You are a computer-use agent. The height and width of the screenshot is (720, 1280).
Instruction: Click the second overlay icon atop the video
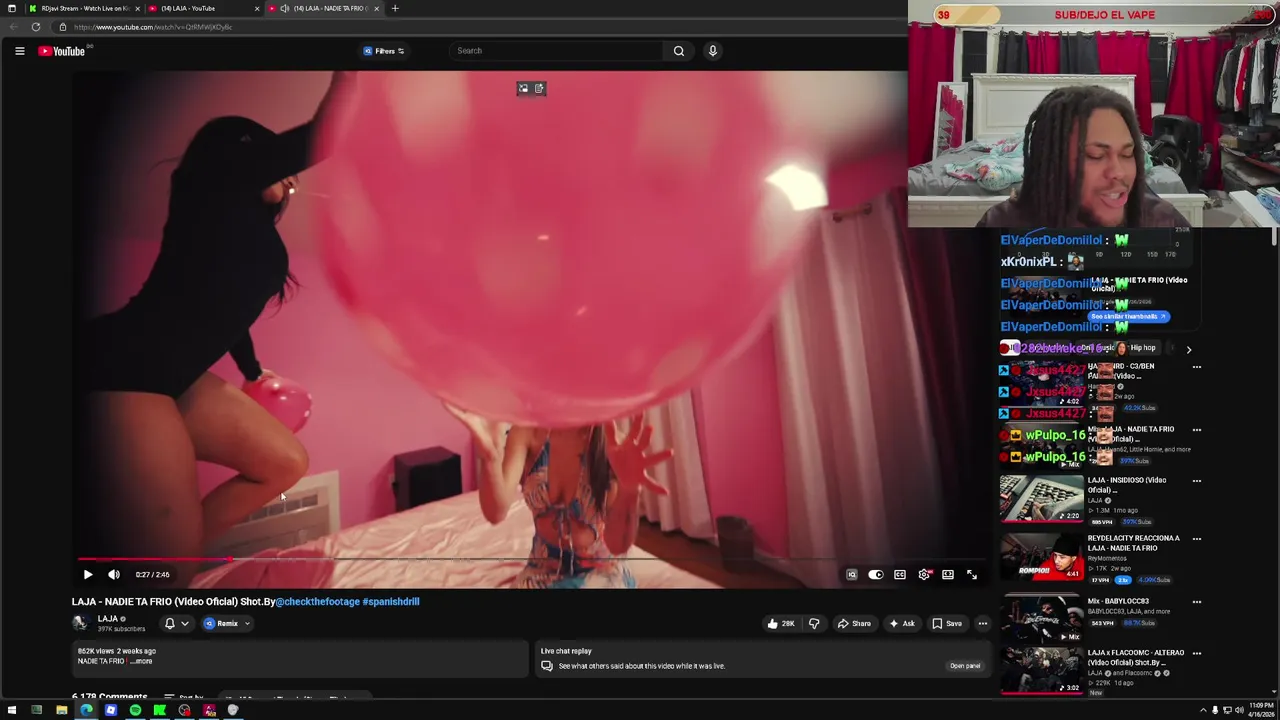[x=539, y=89]
